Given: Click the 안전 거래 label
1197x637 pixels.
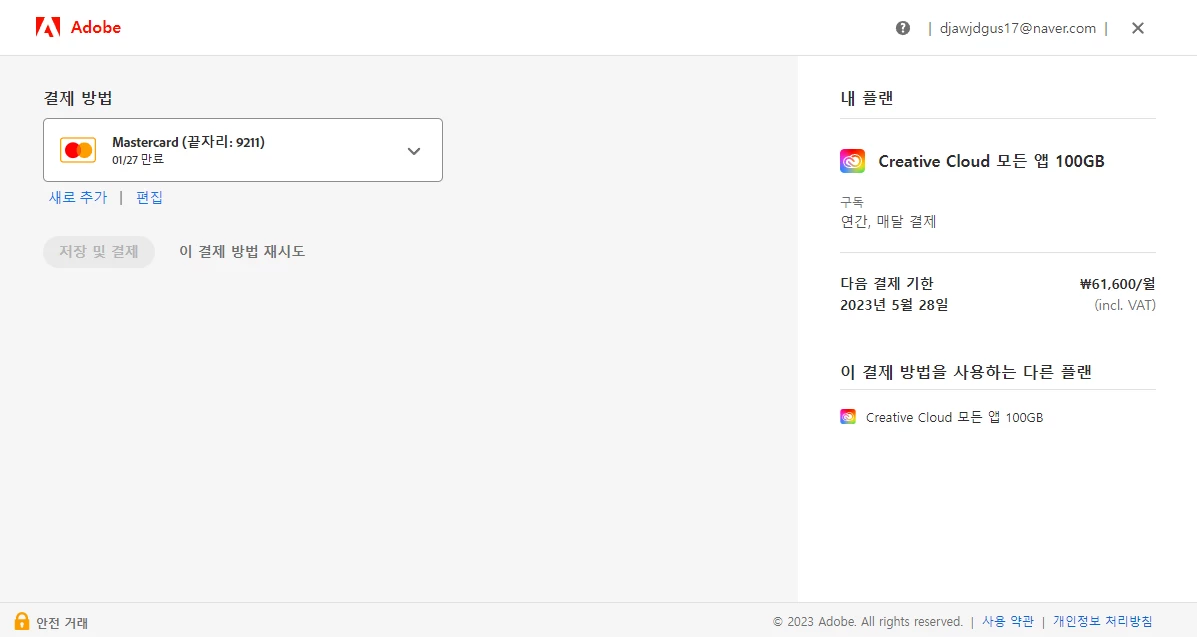Looking at the screenshot, I should (x=62, y=623).
